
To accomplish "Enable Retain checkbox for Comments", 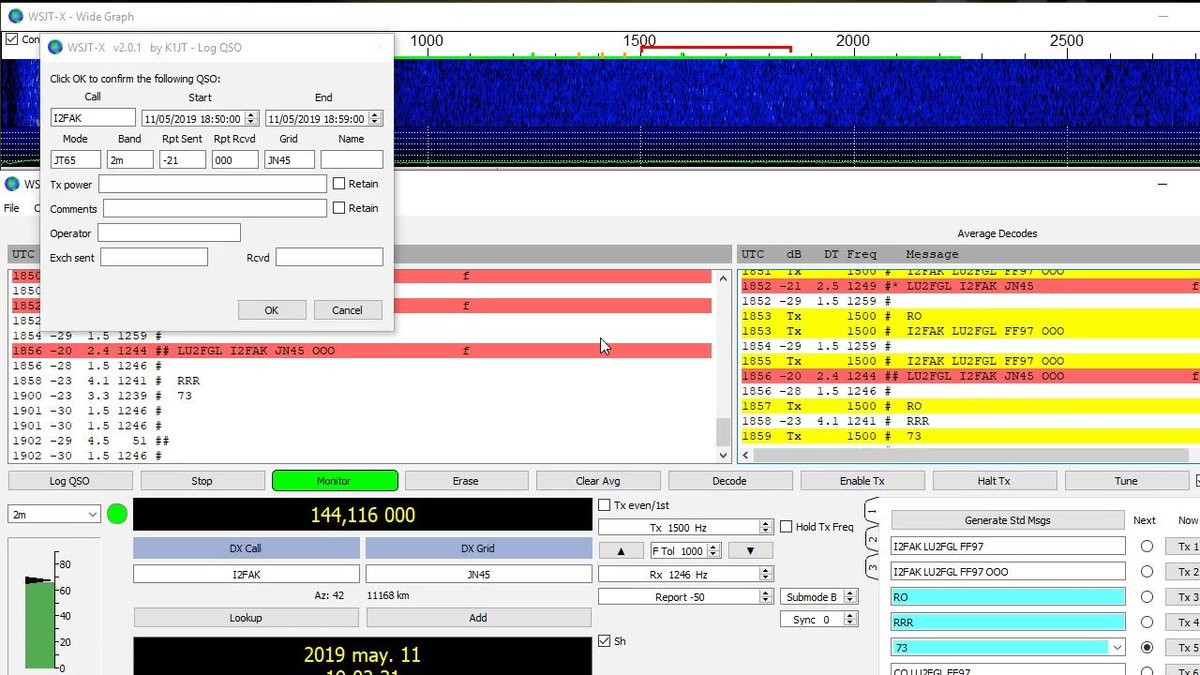I will (x=339, y=208).
